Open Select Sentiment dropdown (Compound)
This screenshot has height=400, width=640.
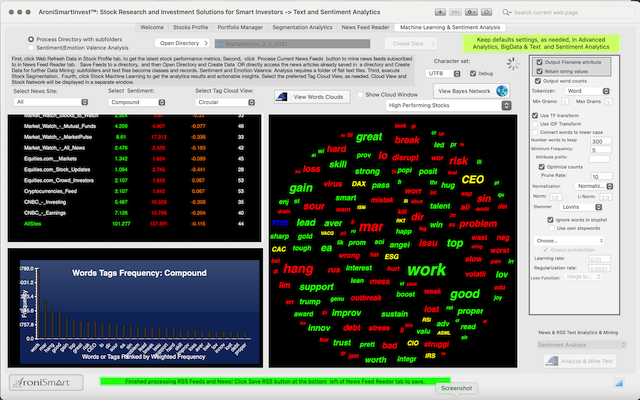[137, 102]
